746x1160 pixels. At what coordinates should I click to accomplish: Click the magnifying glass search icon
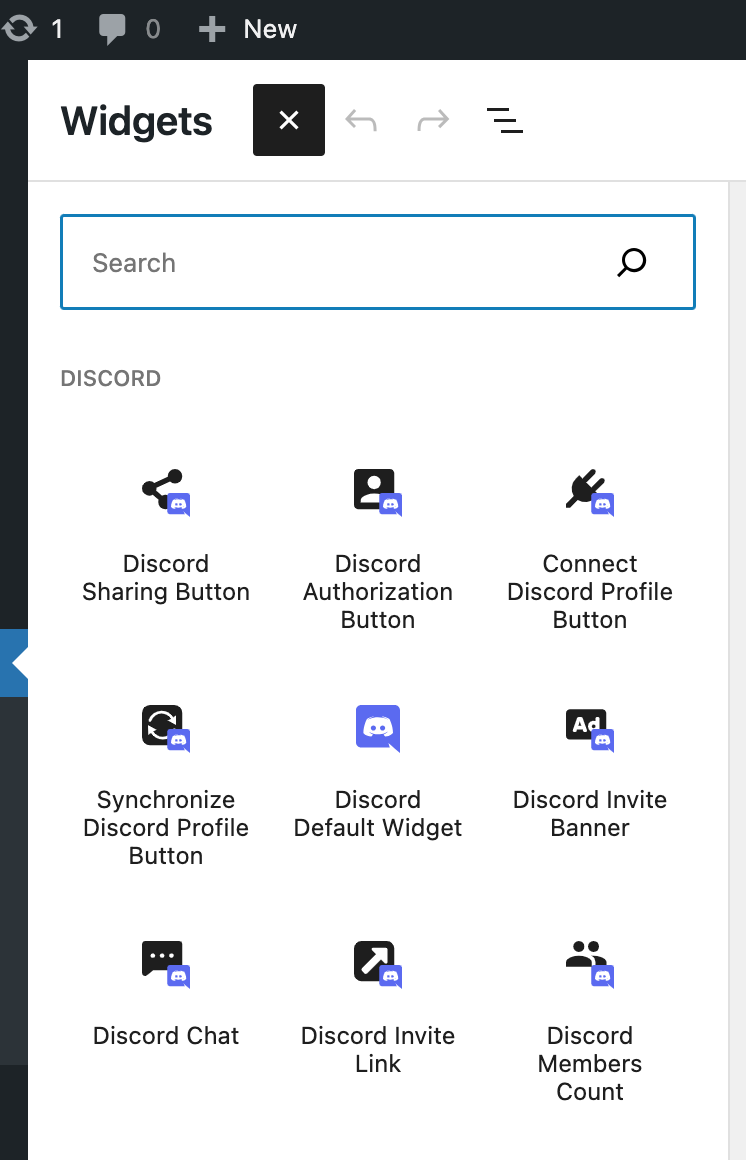pyautogui.click(x=632, y=263)
